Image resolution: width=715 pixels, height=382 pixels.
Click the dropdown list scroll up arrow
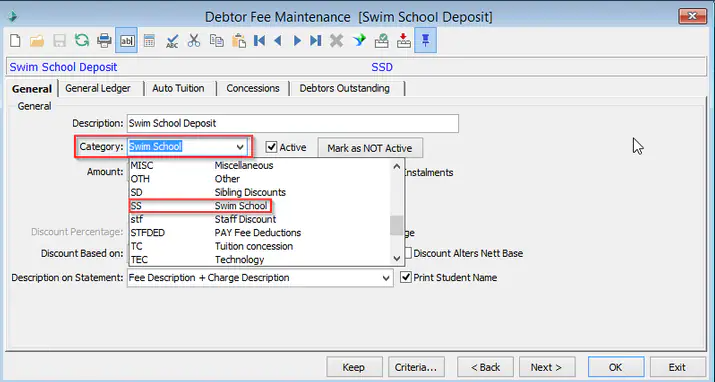(397, 166)
